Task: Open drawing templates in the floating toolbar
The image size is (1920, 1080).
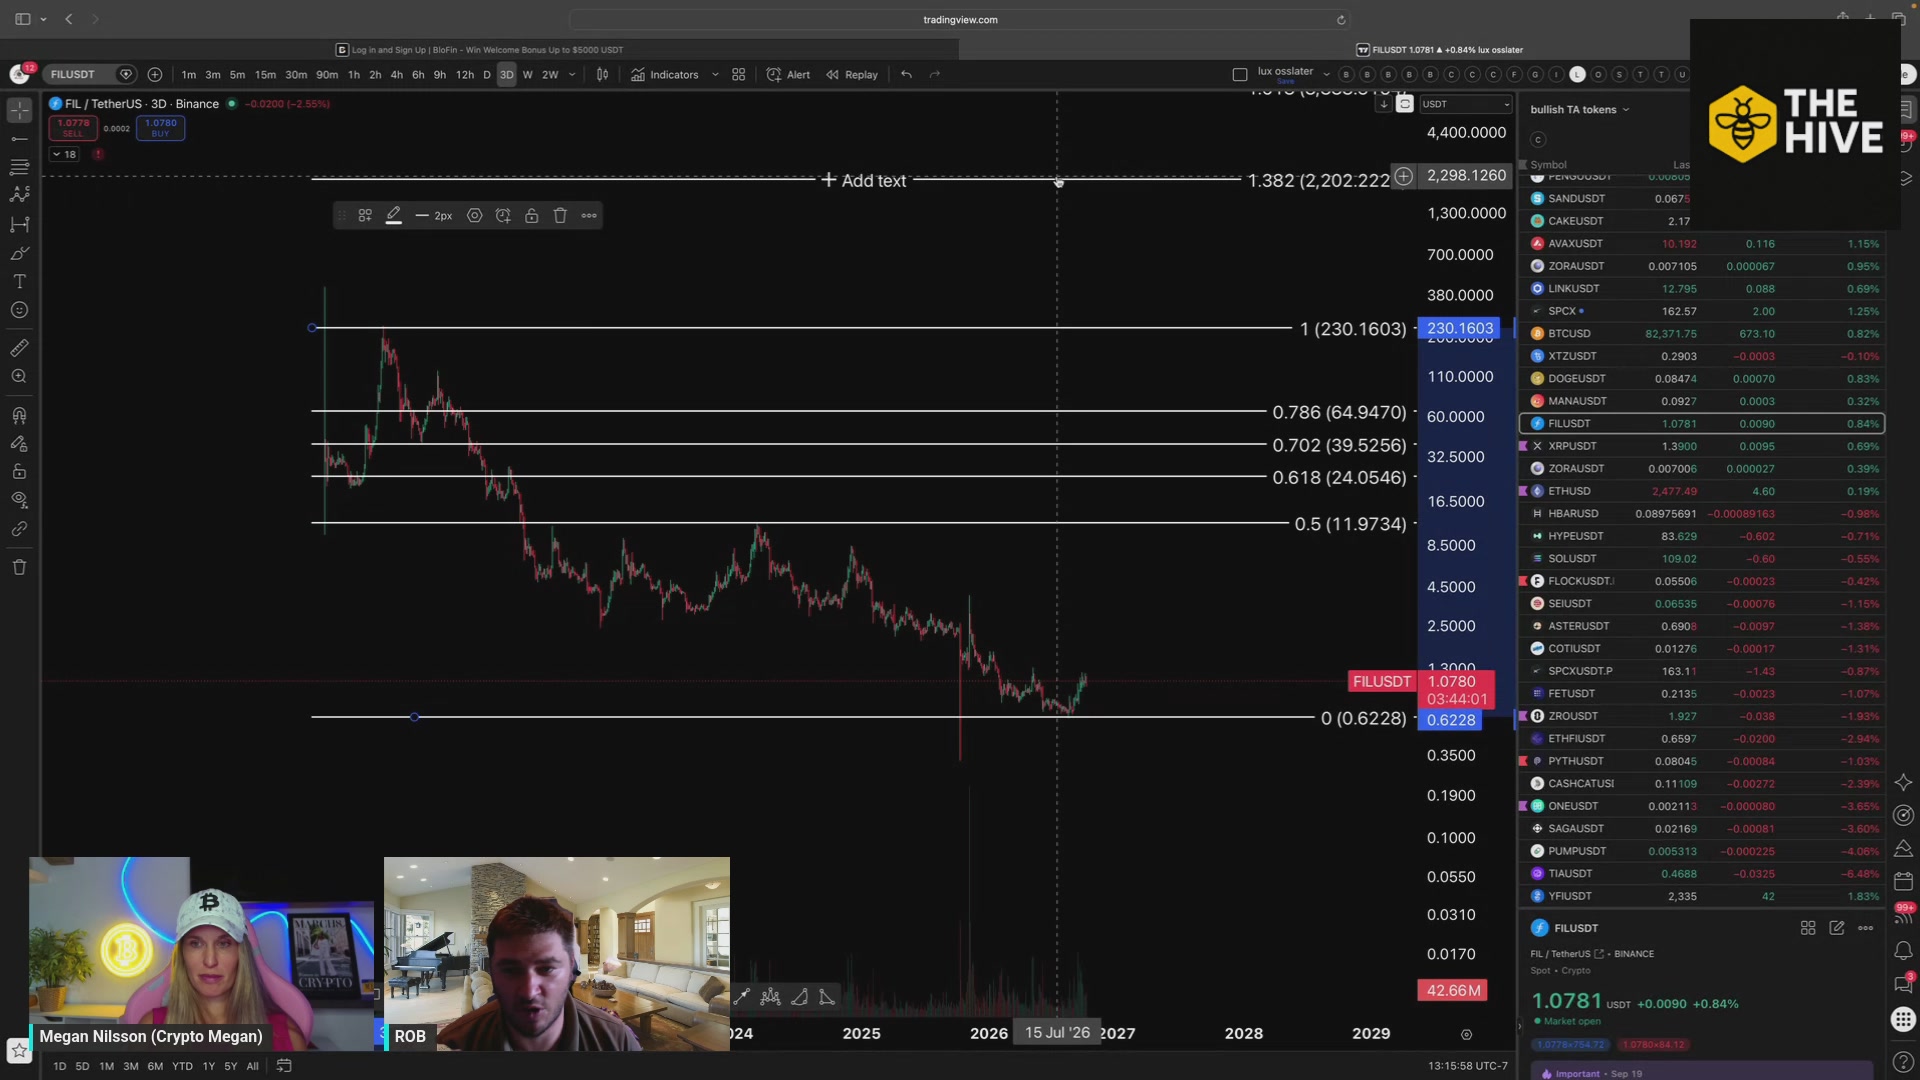Action: click(x=365, y=215)
